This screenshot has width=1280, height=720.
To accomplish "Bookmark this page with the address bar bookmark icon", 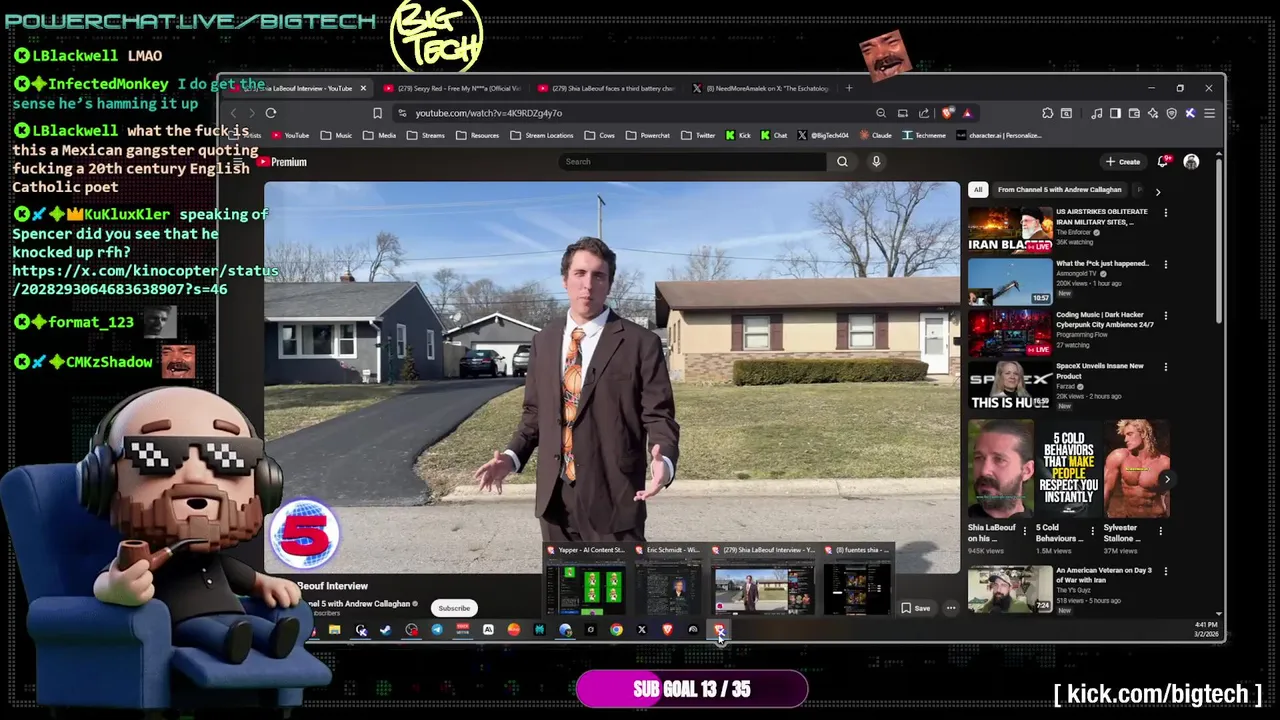I will (377, 113).
